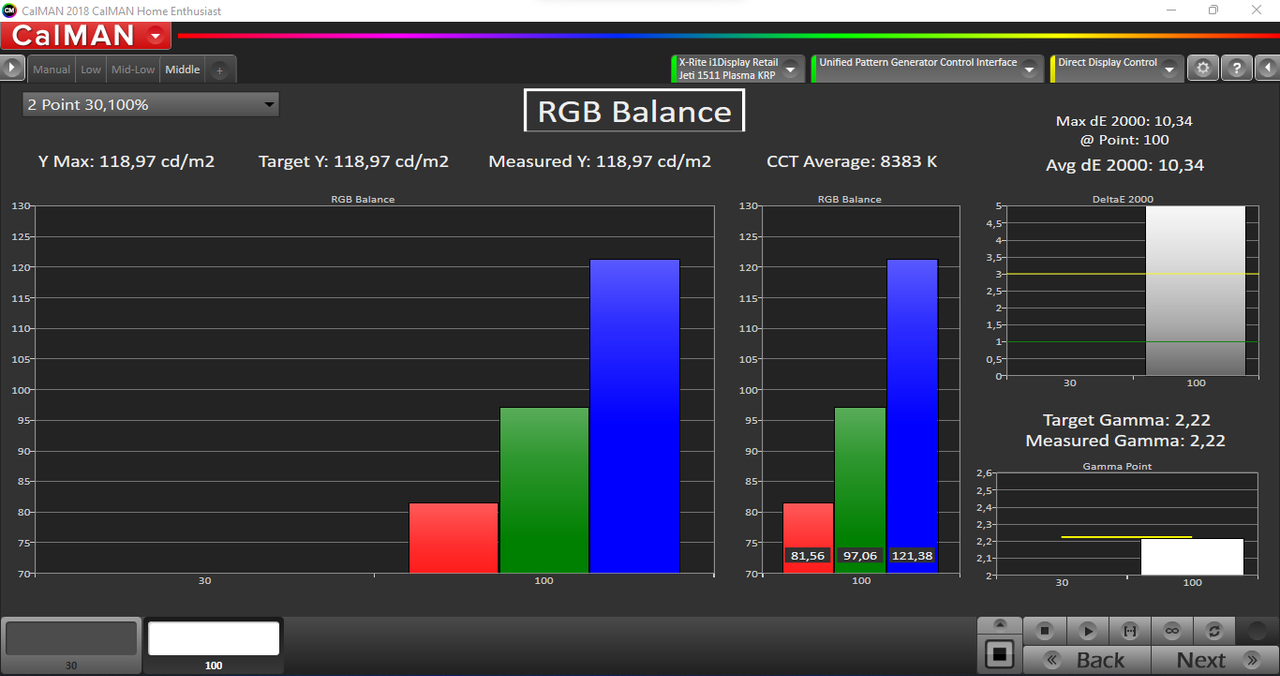The image size is (1280, 676).
Task: Click the blue bar at 100 in the large chart
Action: tap(634, 416)
